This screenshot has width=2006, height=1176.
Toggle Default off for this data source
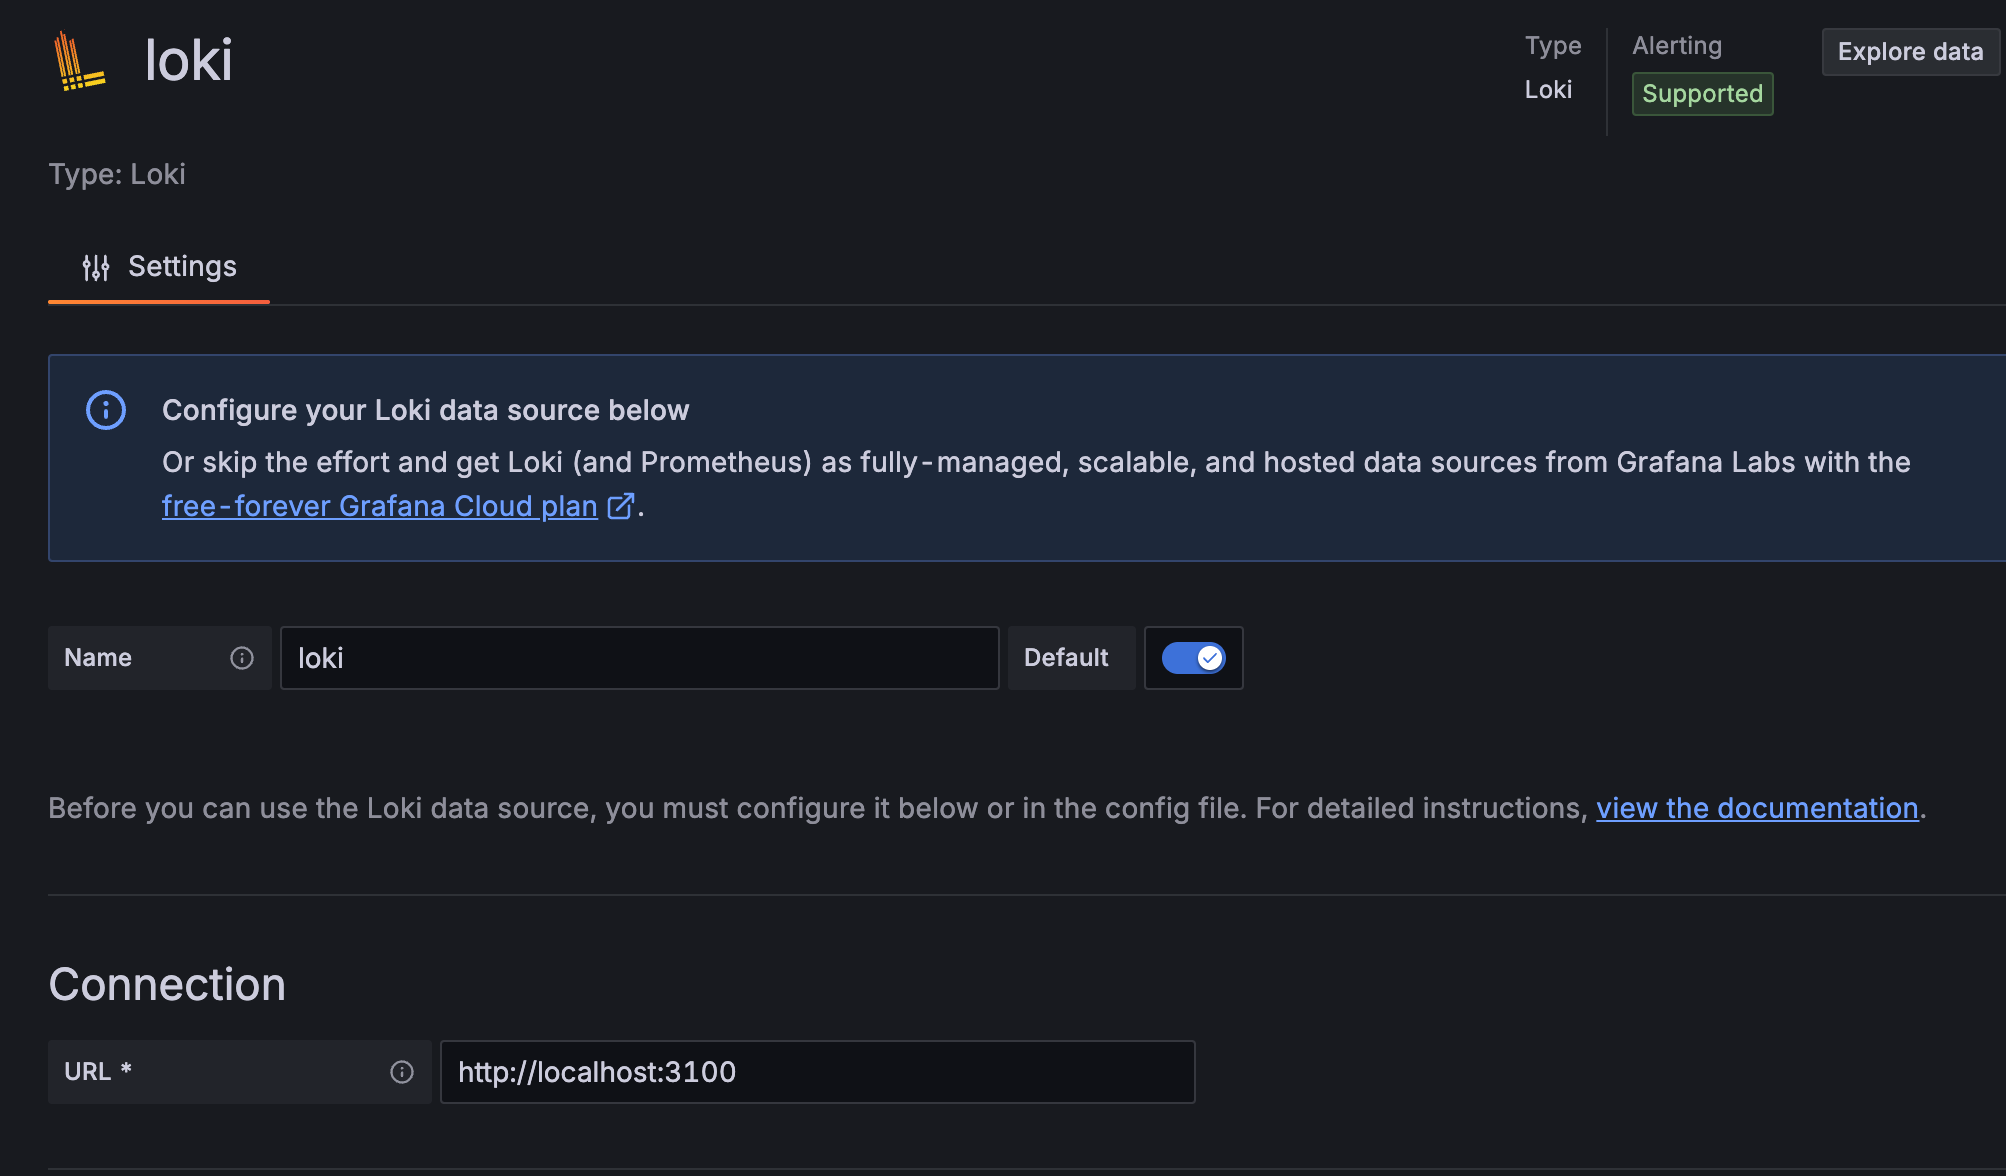(x=1193, y=657)
